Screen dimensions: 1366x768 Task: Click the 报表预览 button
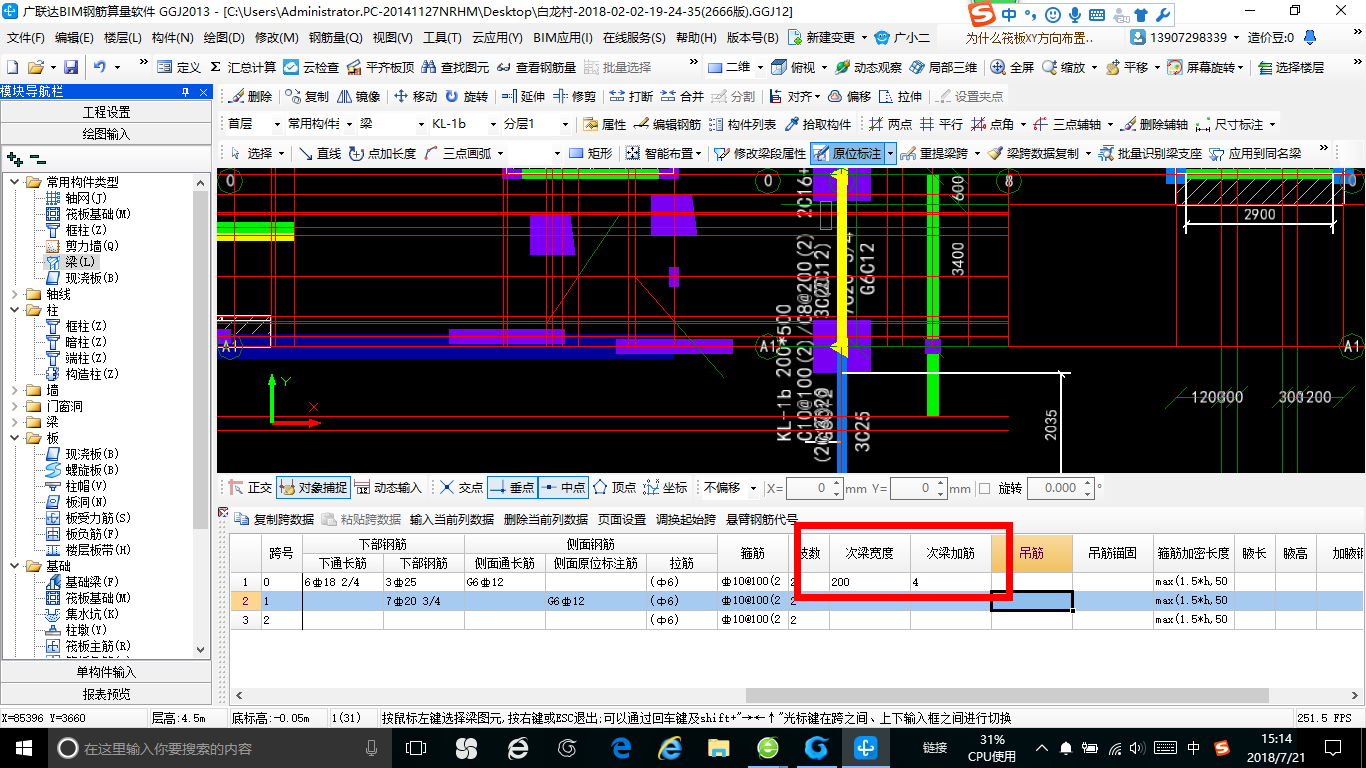[x=106, y=694]
